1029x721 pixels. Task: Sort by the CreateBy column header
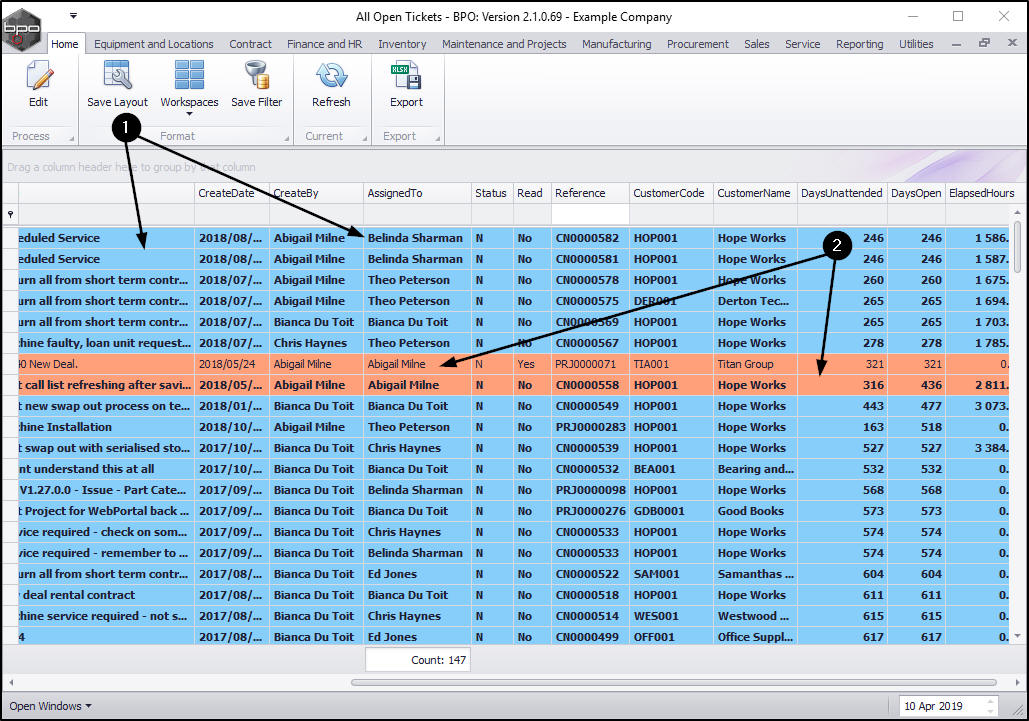tap(316, 193)
